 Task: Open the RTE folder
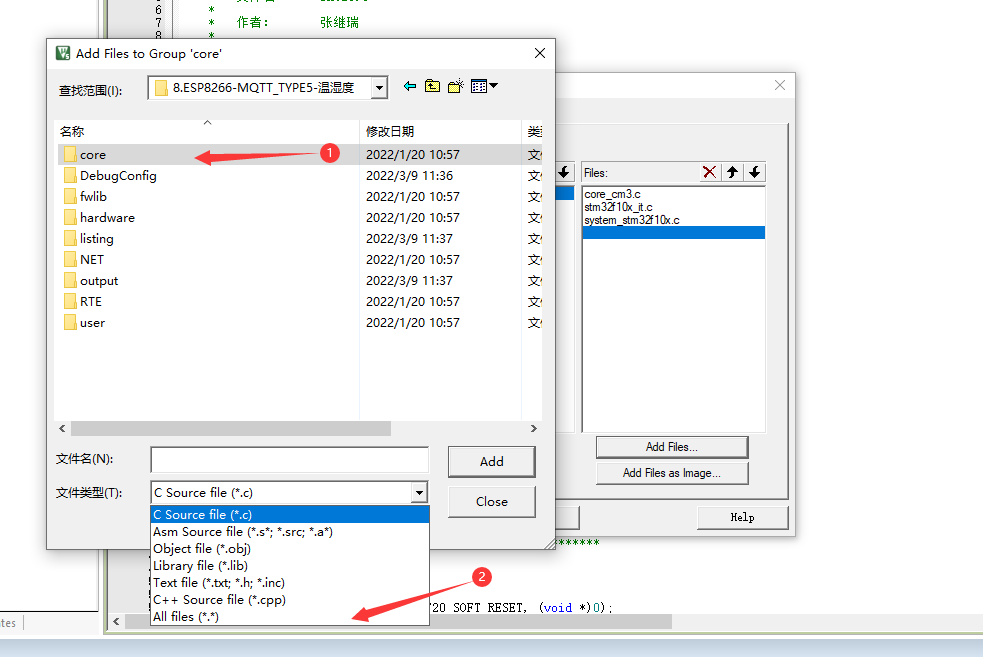click(x=91, y=302)
